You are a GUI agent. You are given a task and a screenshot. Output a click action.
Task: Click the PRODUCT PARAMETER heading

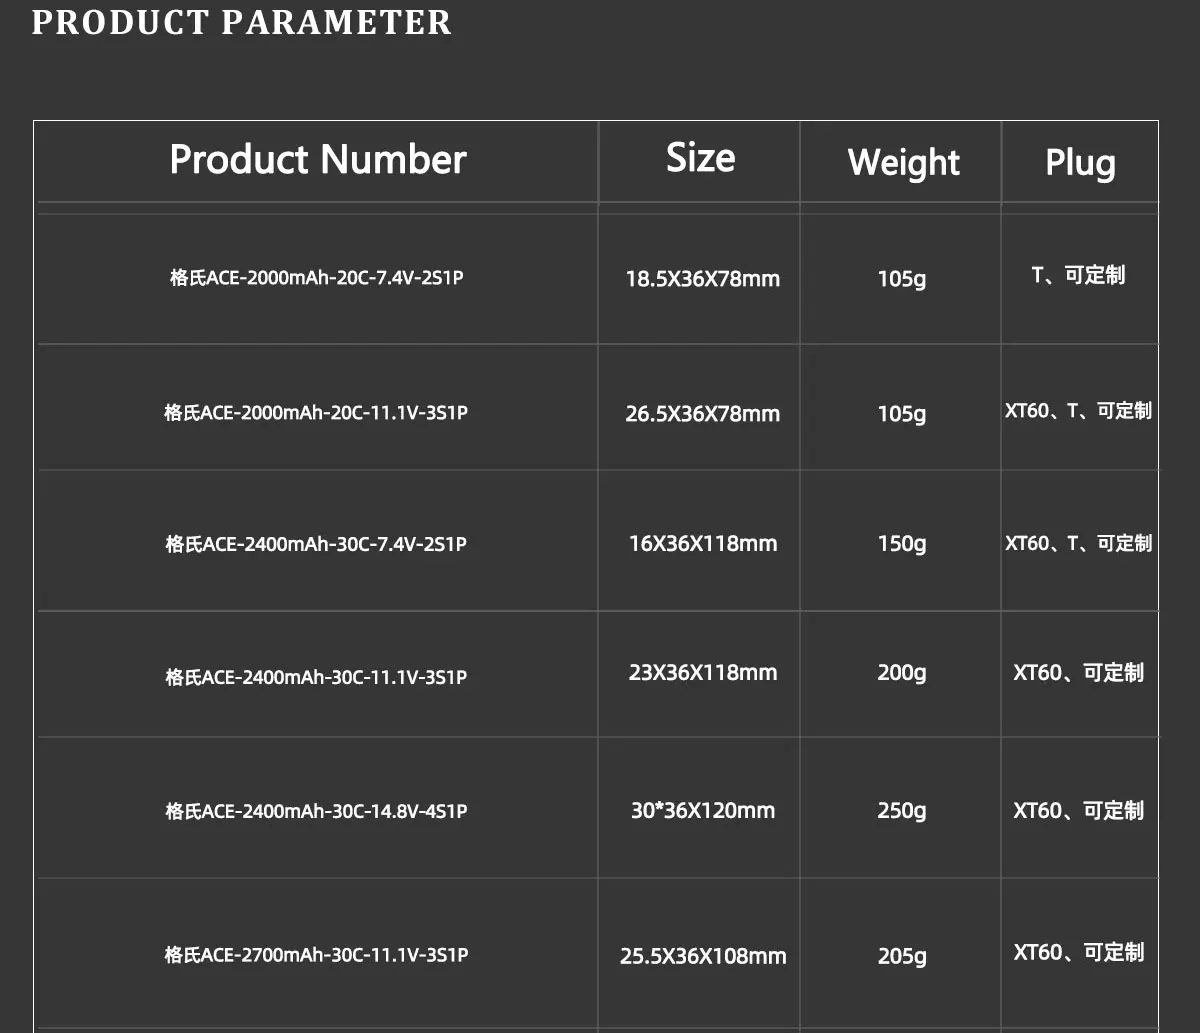[241, 22]
